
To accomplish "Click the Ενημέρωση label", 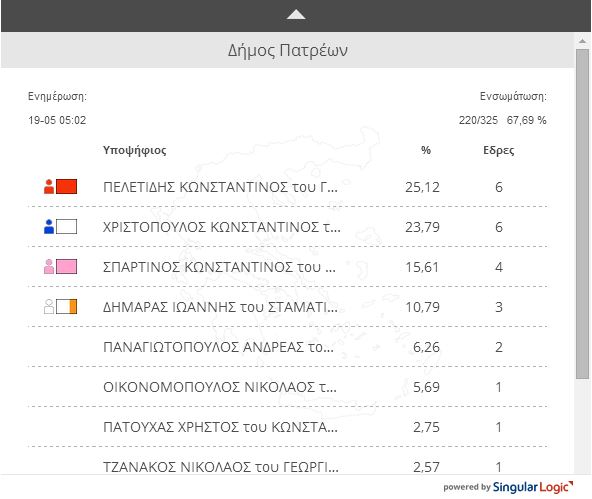I will pos(57,97).
